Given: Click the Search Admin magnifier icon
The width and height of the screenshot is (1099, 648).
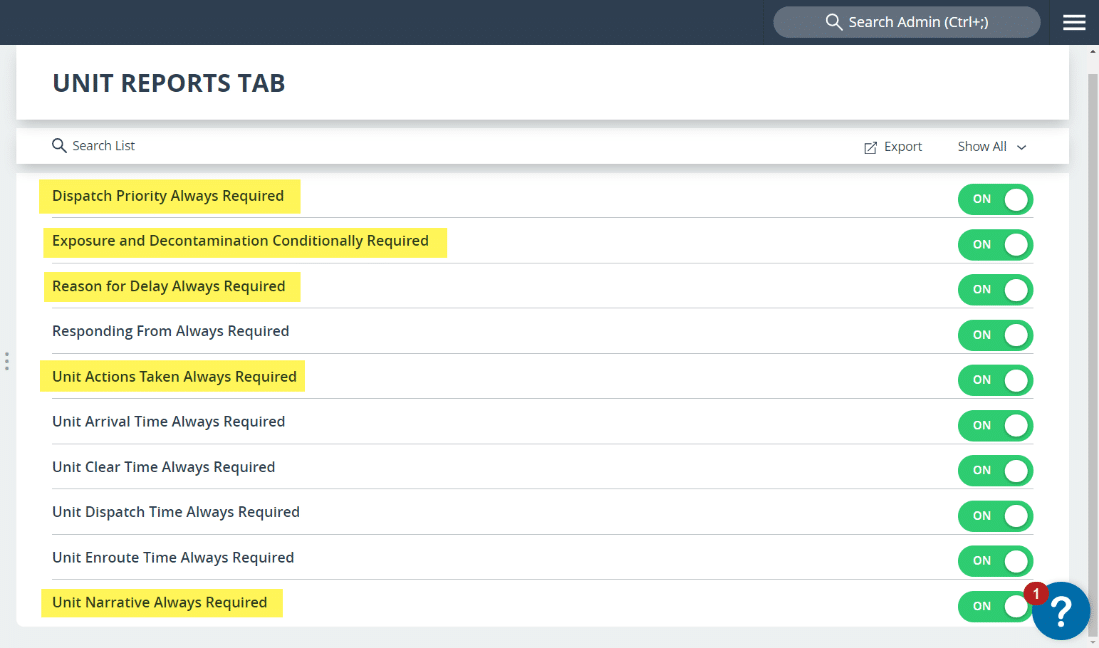Looking at the screenshot, I should pyautogui.click(x=833, y=22).
